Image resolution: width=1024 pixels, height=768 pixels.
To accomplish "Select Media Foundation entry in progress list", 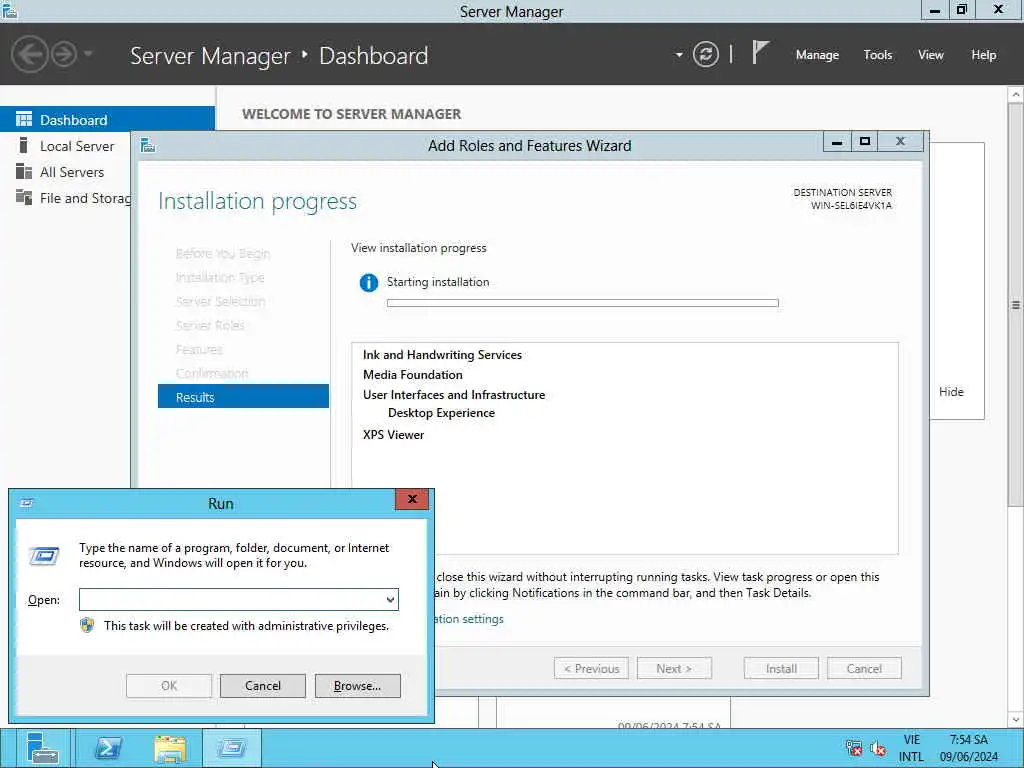I will pos(412,374).
